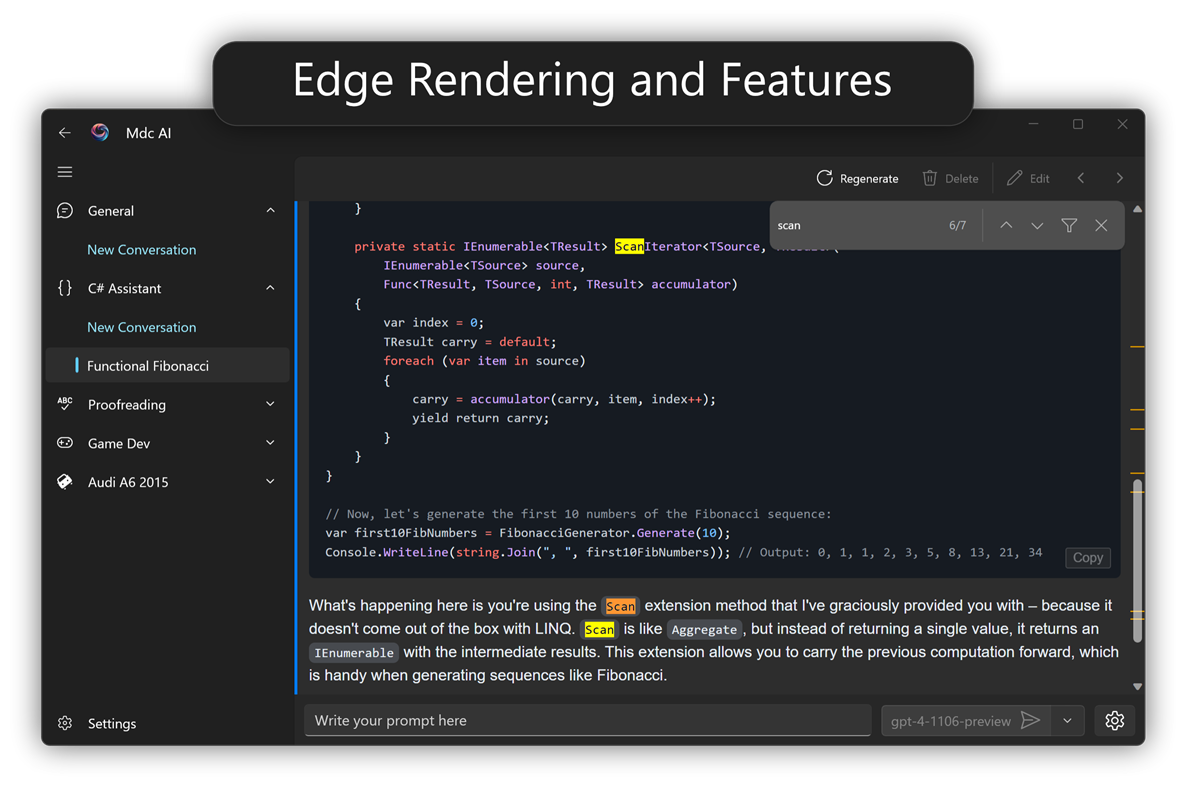The width and height of the screenshot is (1187, 787).
Task: Minimize the Mdc AI window
Action: (1033, 124)
